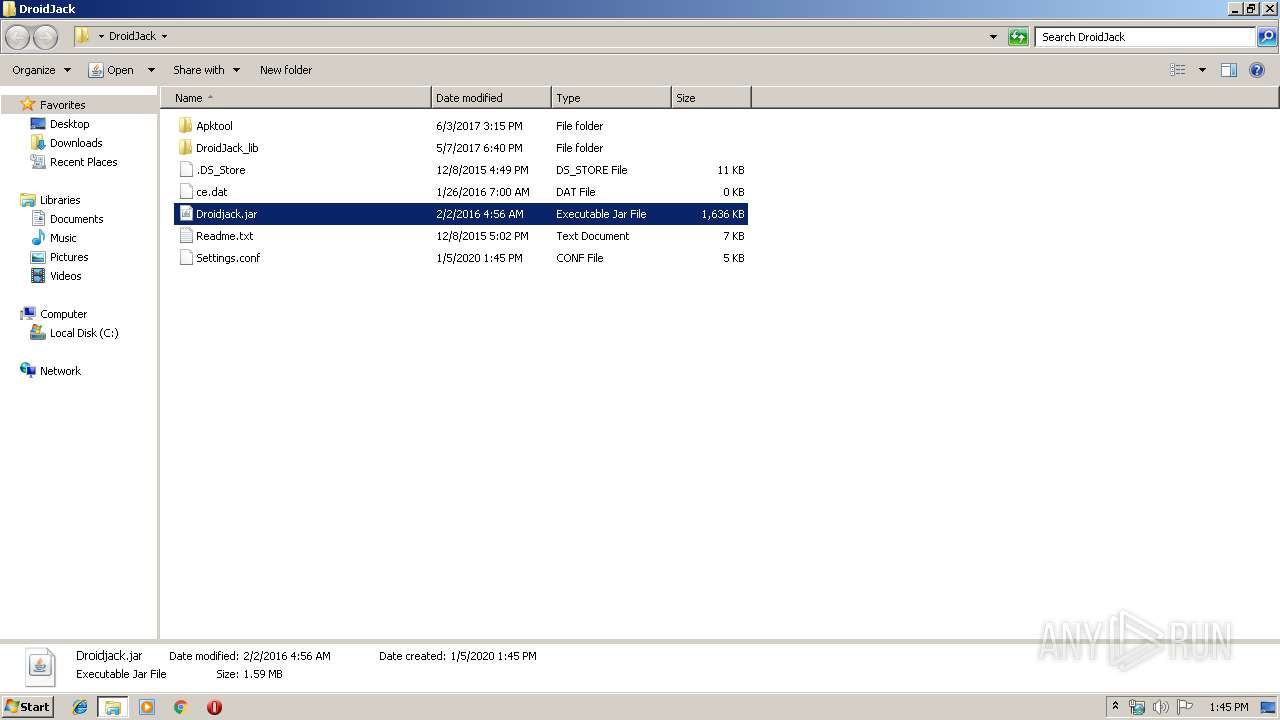This screenshot has width=1280, height=720.
Task: Select the .DS_Store file name
Action: pos(220,170)
